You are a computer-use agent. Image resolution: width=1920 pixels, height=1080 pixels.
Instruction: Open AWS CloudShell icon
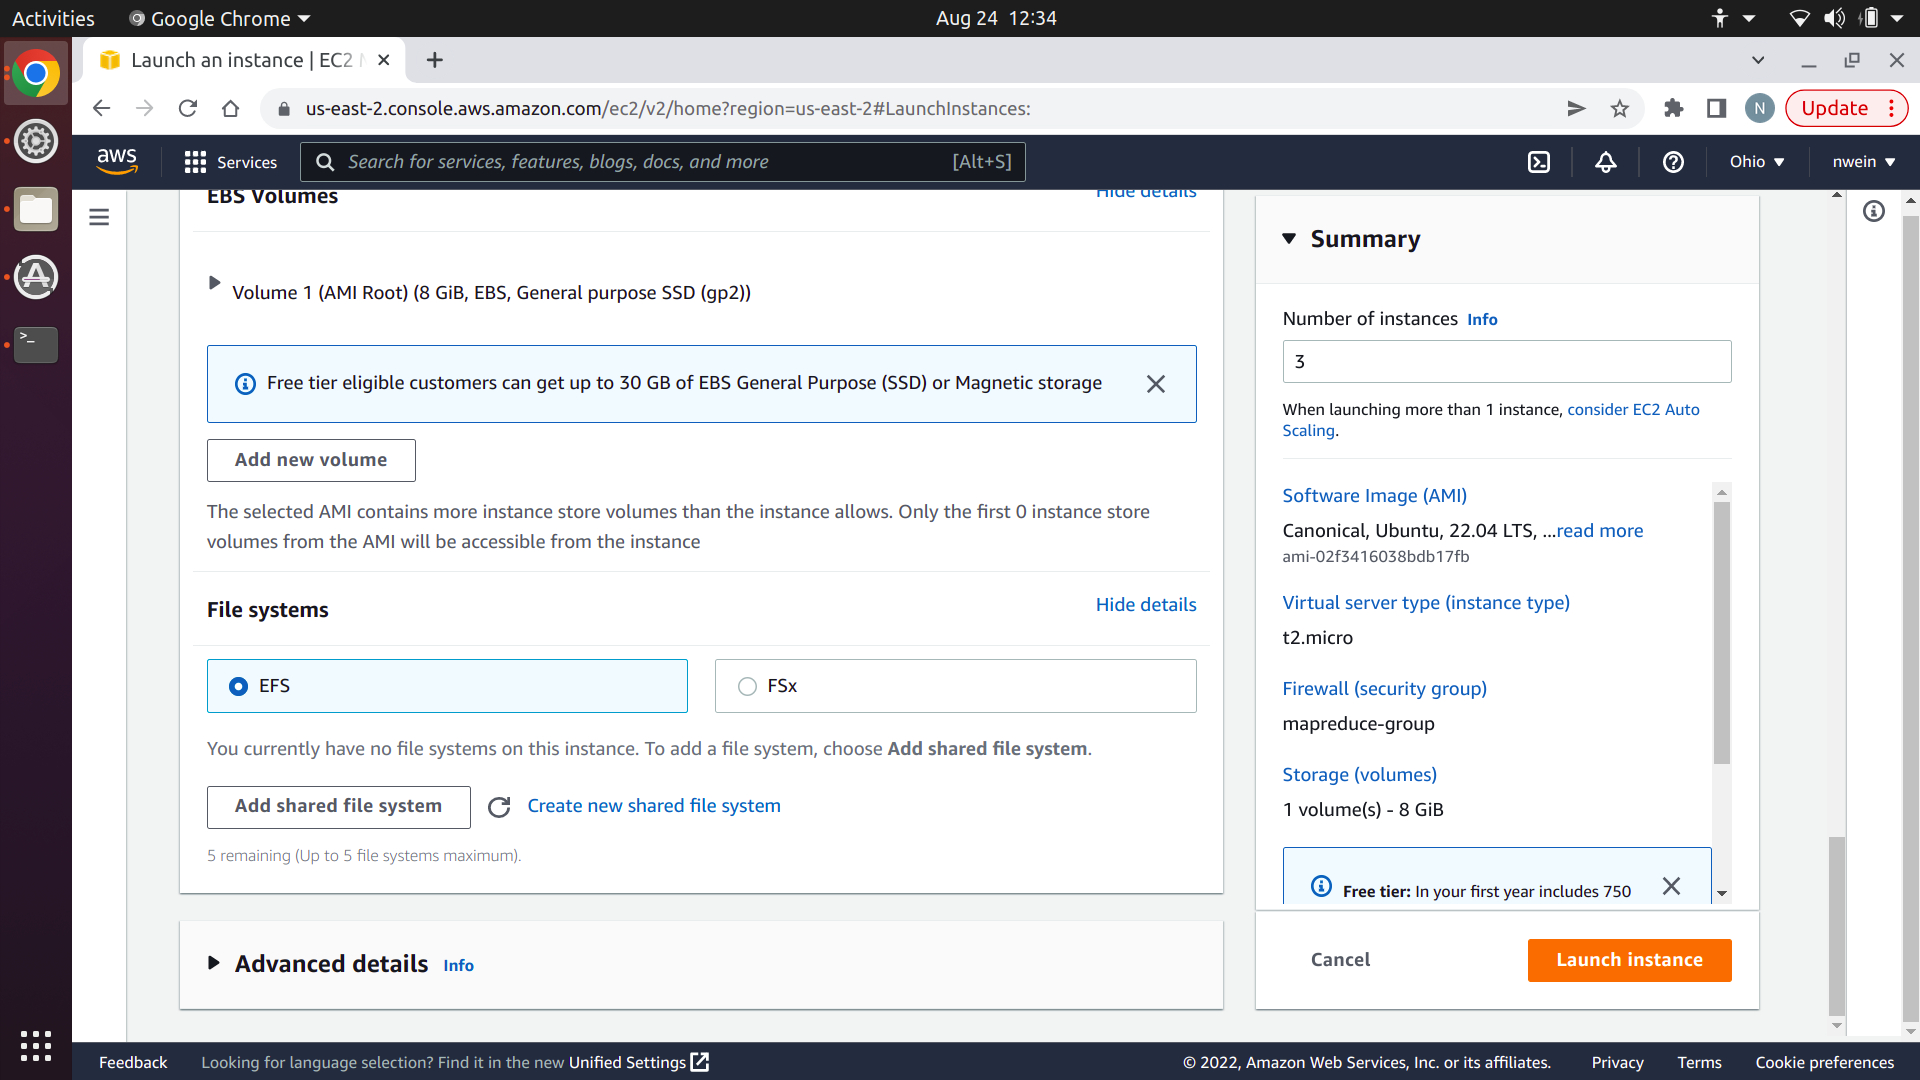pos(1539,162)
